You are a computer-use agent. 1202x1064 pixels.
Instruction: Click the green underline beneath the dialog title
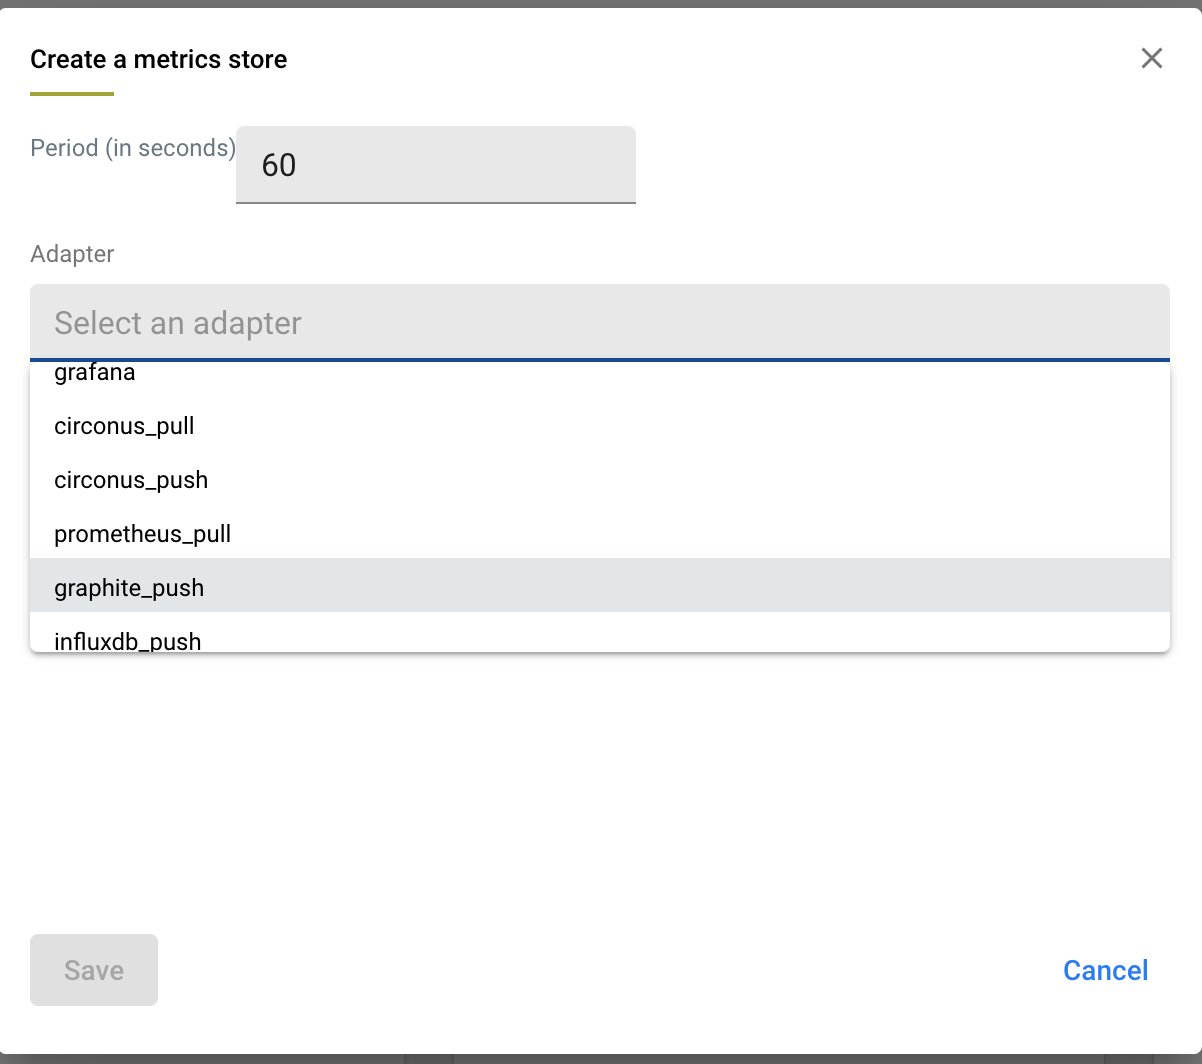(72, 94)
